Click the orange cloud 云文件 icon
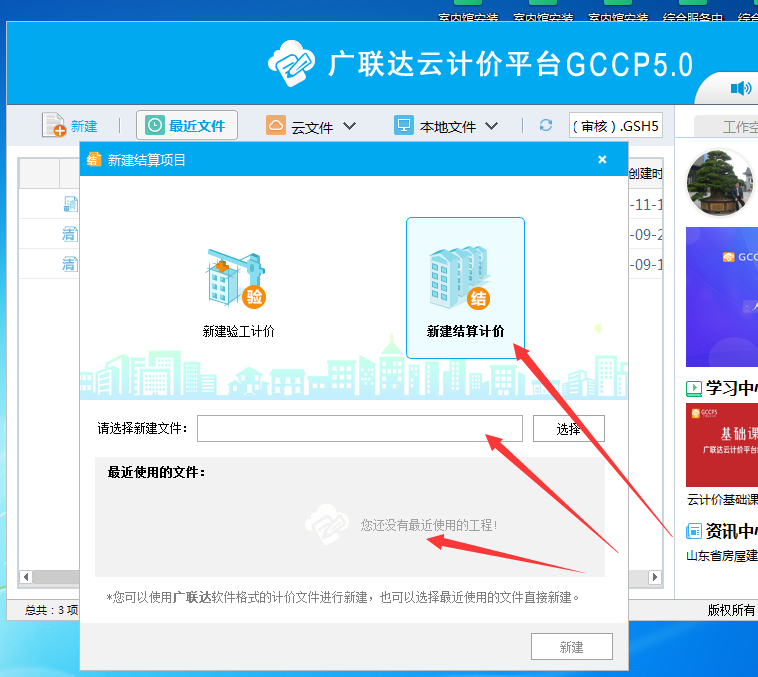The height and width of the screenshot is (677, 758). point(276,125)
